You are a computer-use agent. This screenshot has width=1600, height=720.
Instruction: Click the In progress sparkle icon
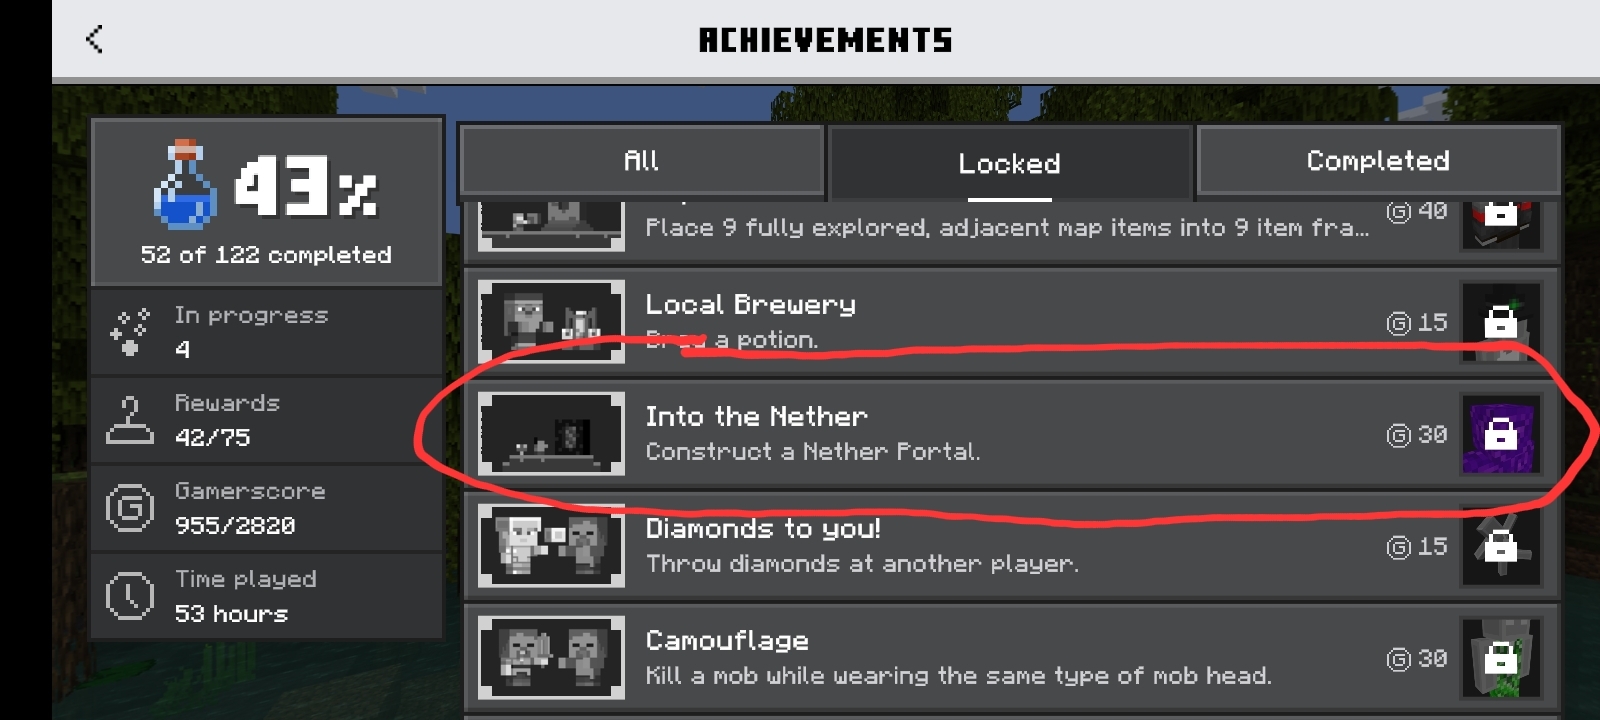coord(130,332)
